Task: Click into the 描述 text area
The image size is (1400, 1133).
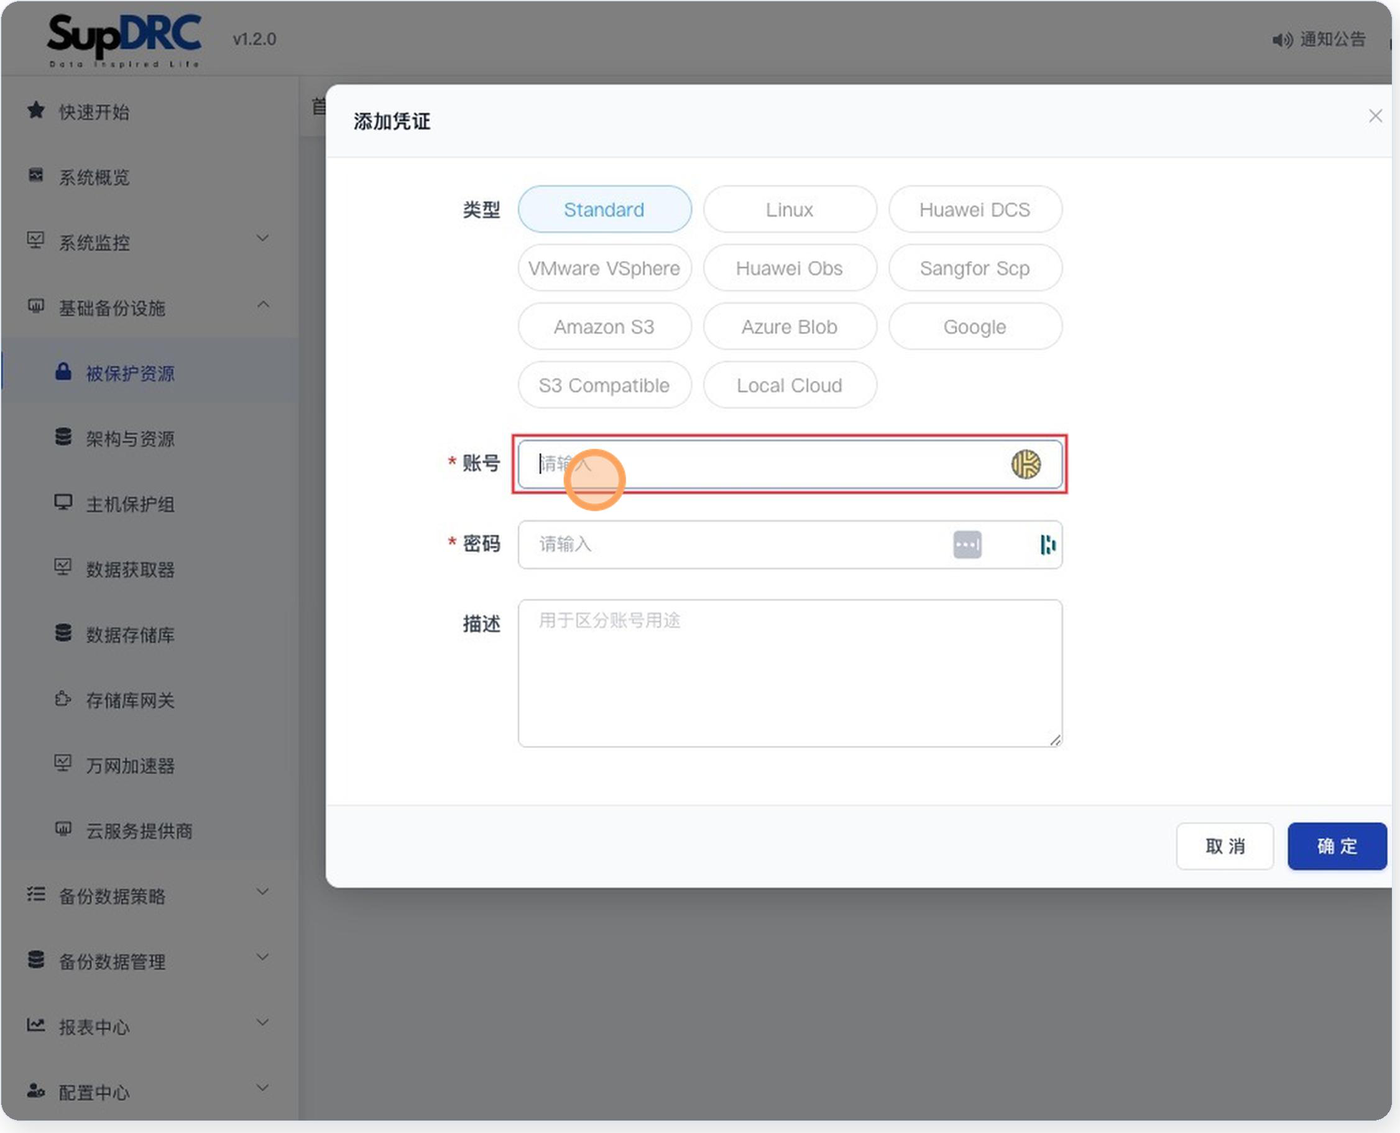Action: [790, 673]
